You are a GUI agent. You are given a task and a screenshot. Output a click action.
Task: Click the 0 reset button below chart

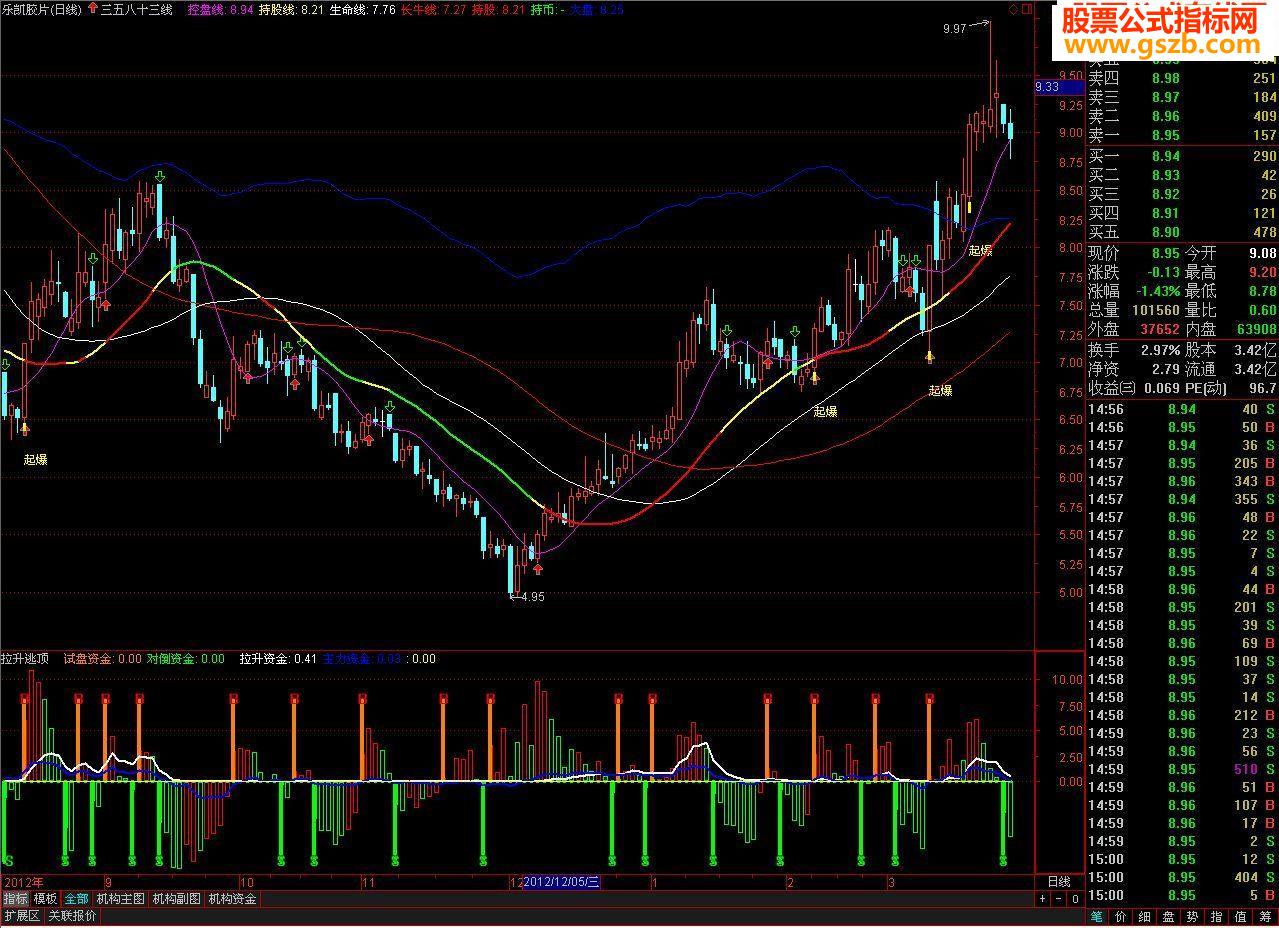[1075, 899]
